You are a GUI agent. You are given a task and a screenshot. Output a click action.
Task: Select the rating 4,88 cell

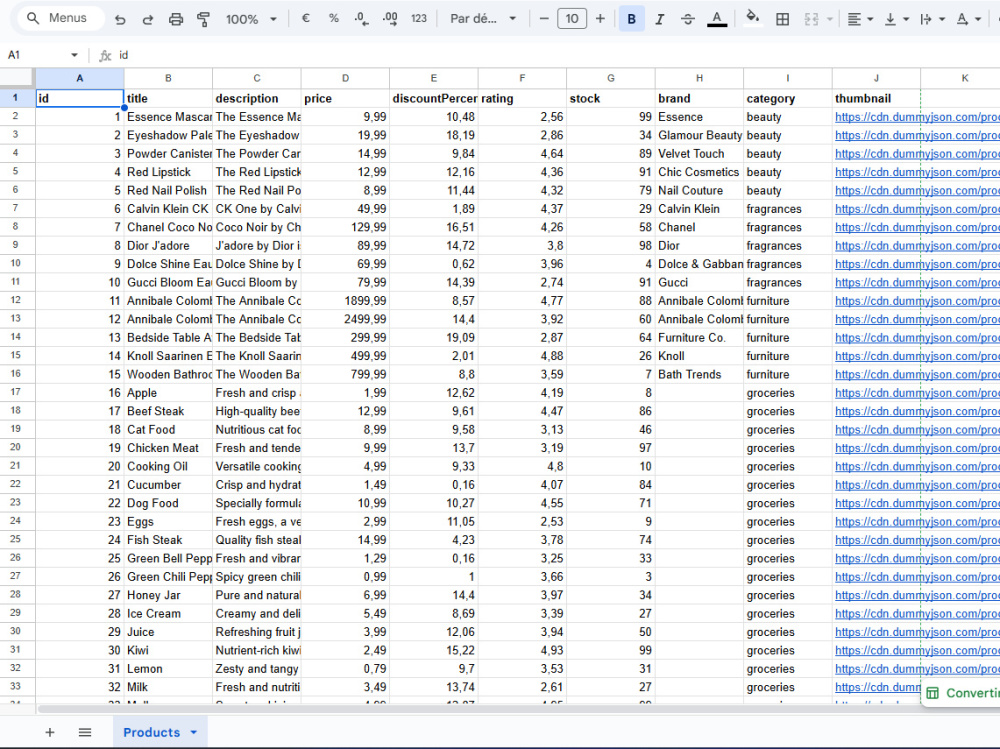[522, 356]
